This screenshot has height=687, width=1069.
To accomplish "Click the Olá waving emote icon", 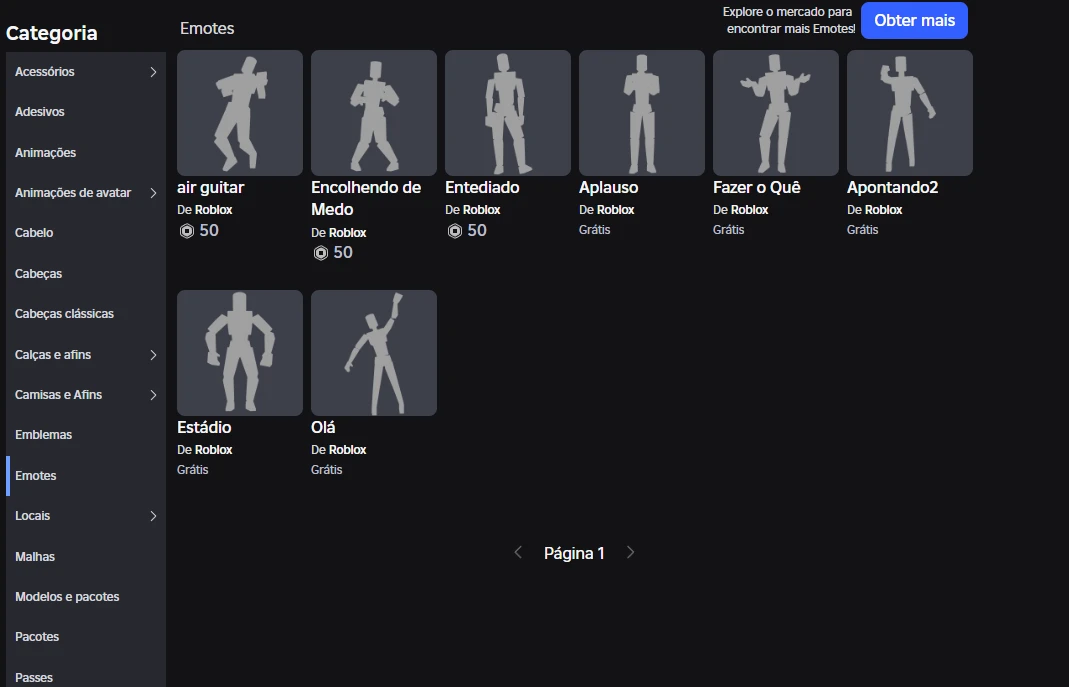I will click(x=373, y=353).
